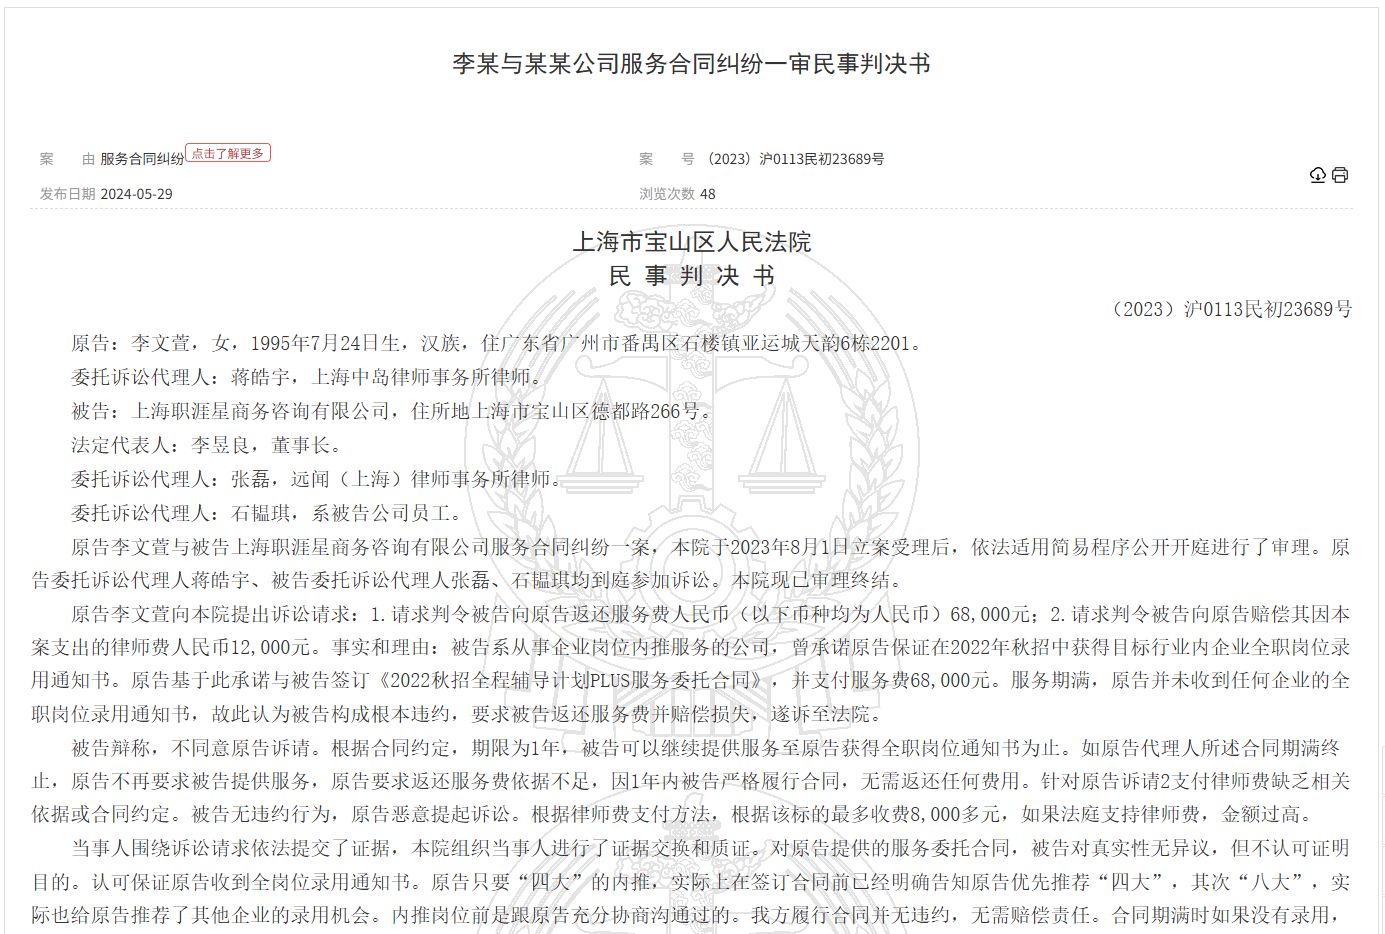1385x934 pixels.
Task: Click the case cause text 服务合同纠纷
Action: click(142, 159)
